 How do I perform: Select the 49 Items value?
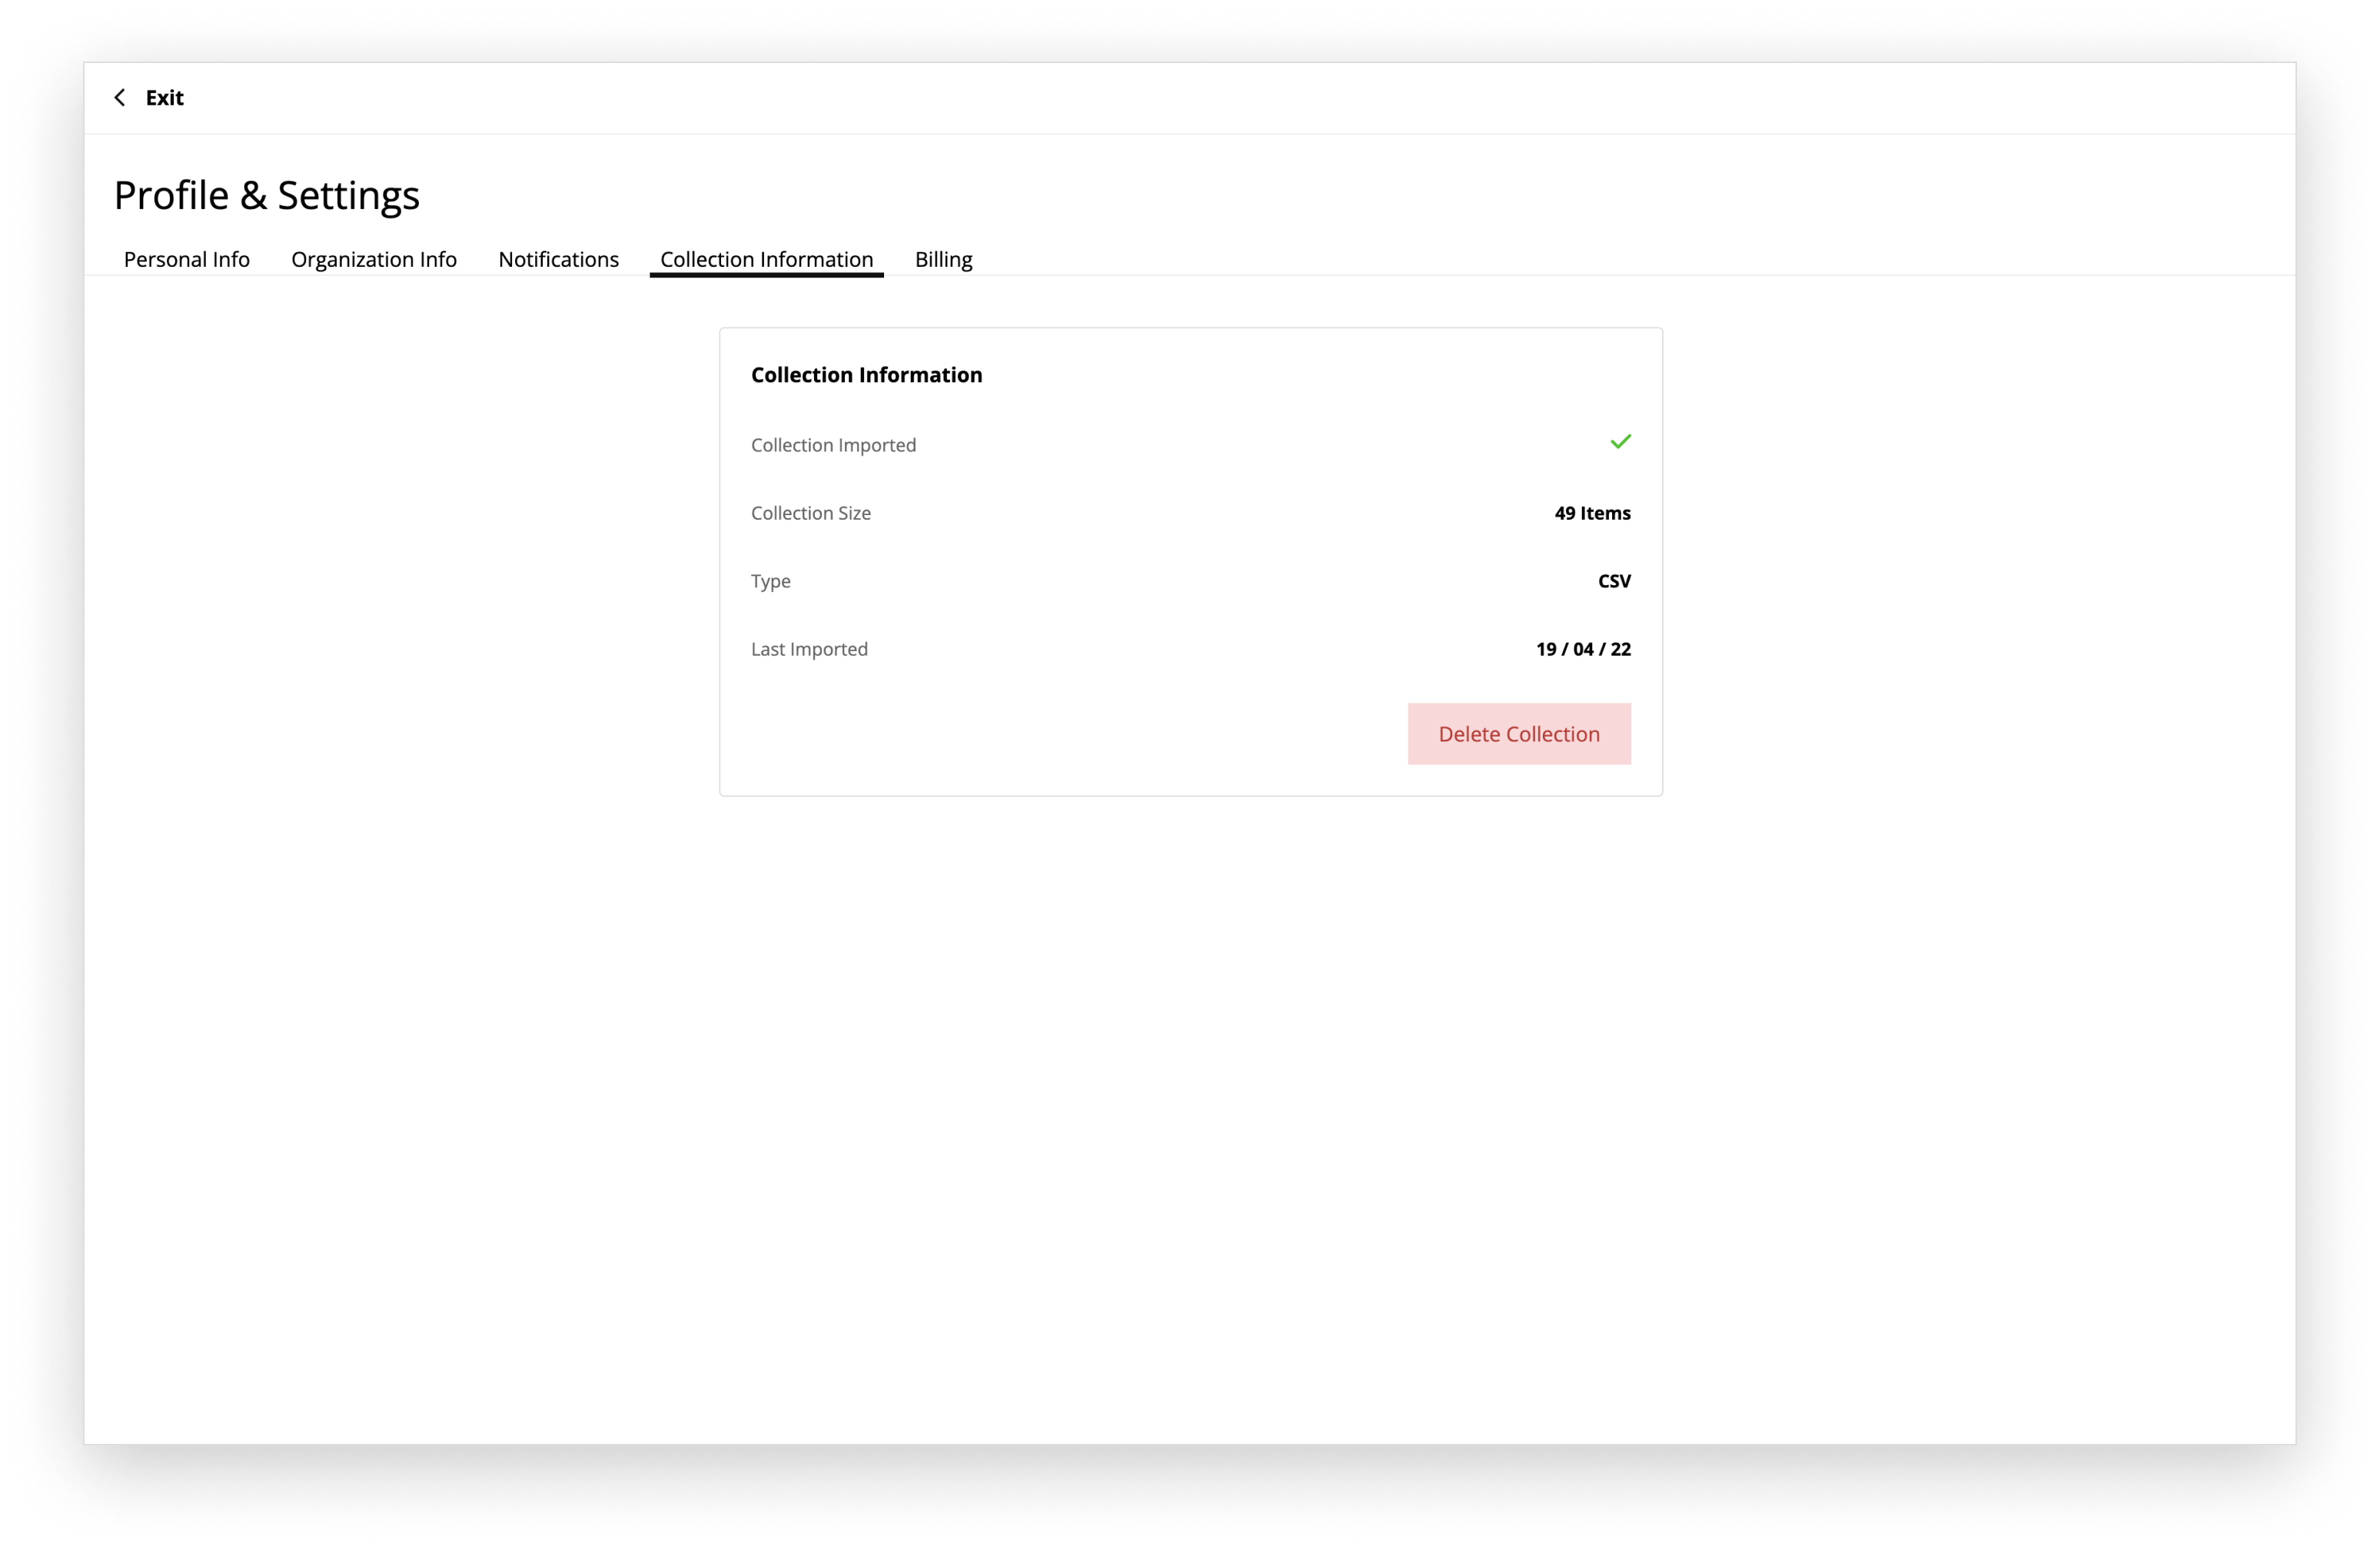(1593, 513)
